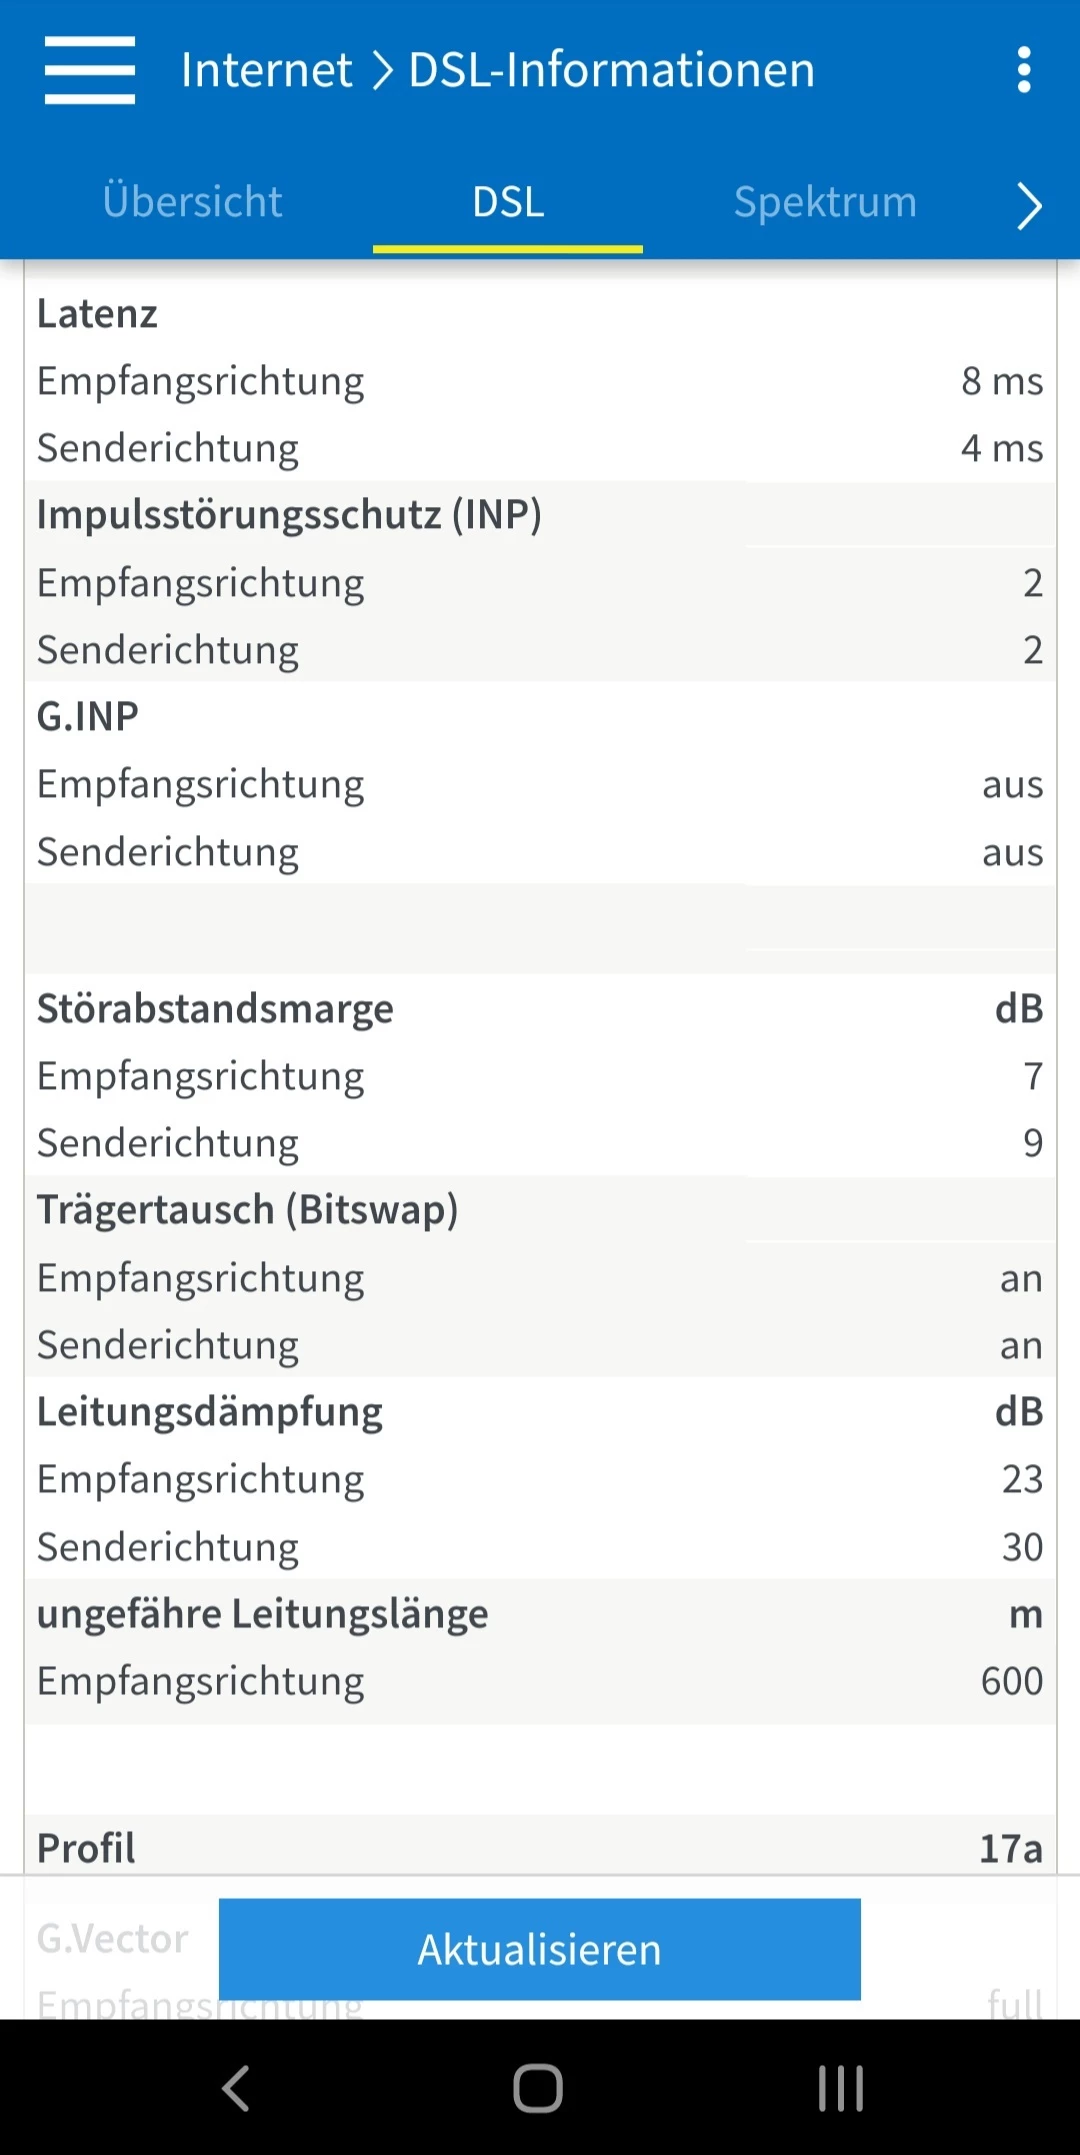1080x2155 pixels.
Task: Select the Profil 17a row
Action: click(540, 1848)
